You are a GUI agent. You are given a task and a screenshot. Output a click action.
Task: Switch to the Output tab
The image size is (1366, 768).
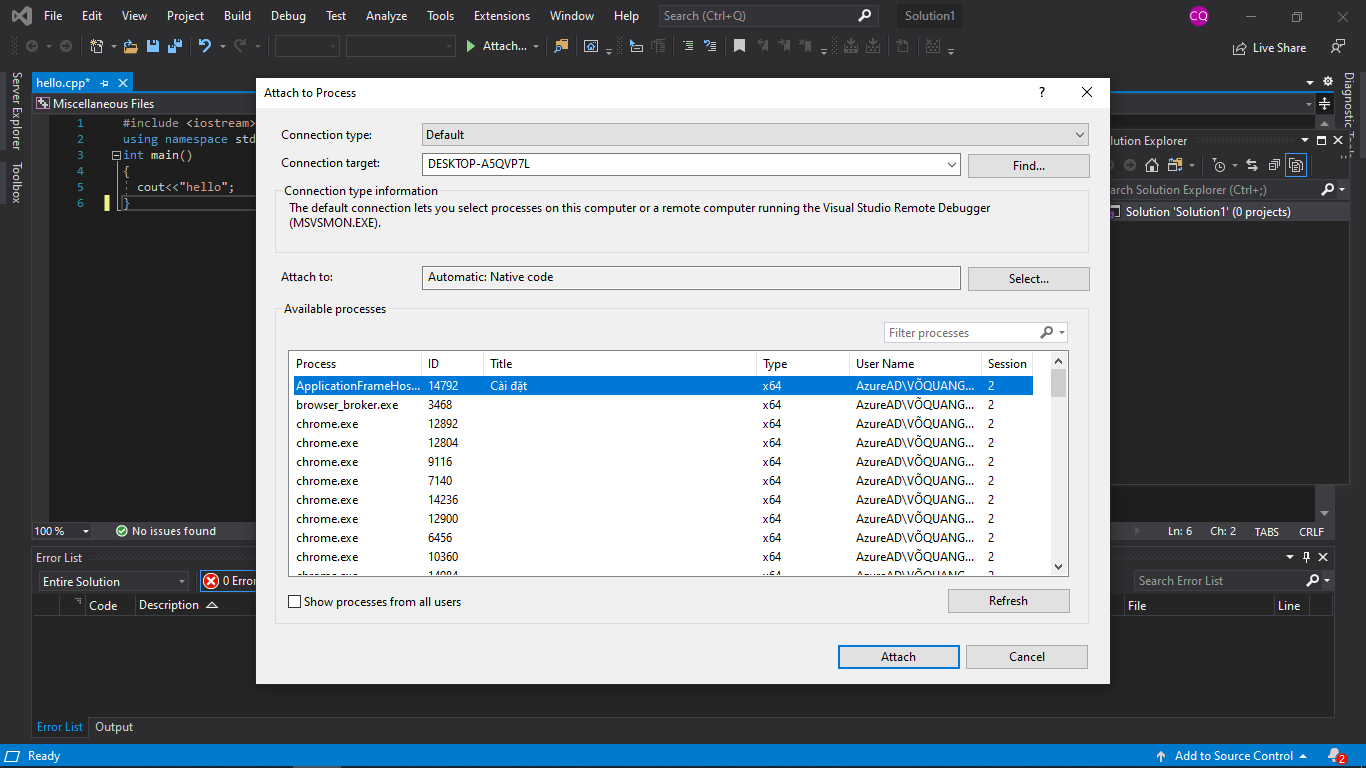[x=114, y=727]
